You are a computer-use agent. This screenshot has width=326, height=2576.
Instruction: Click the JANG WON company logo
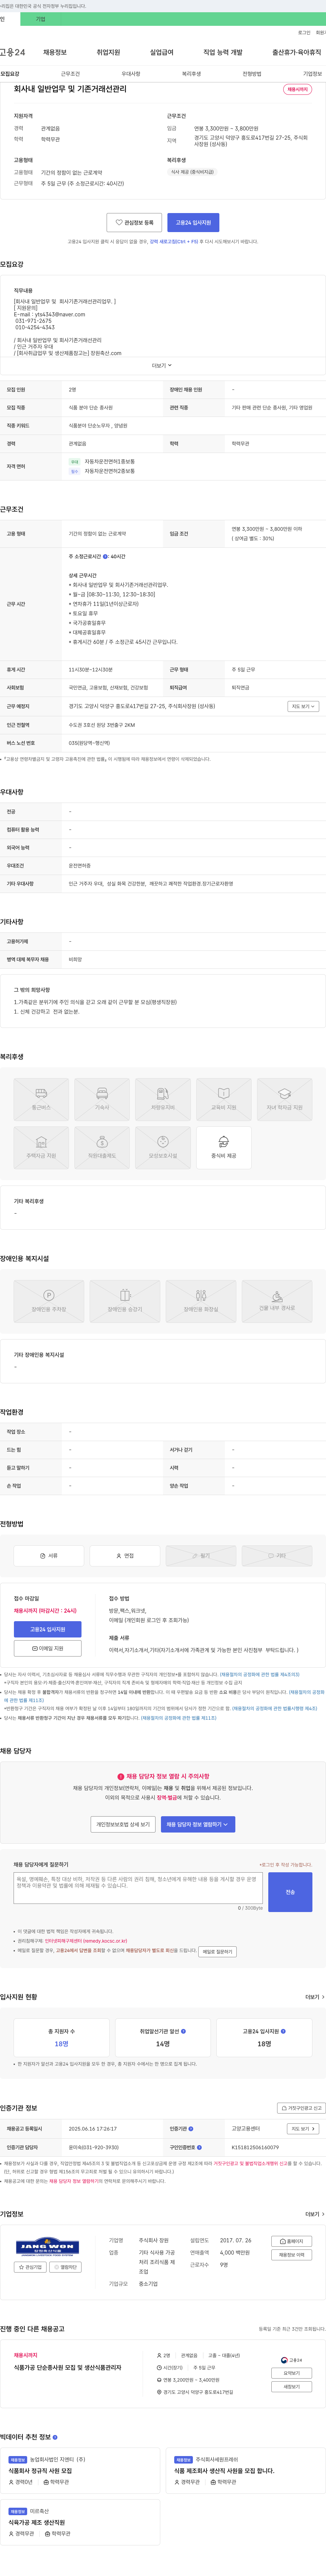click(47, 2247)
